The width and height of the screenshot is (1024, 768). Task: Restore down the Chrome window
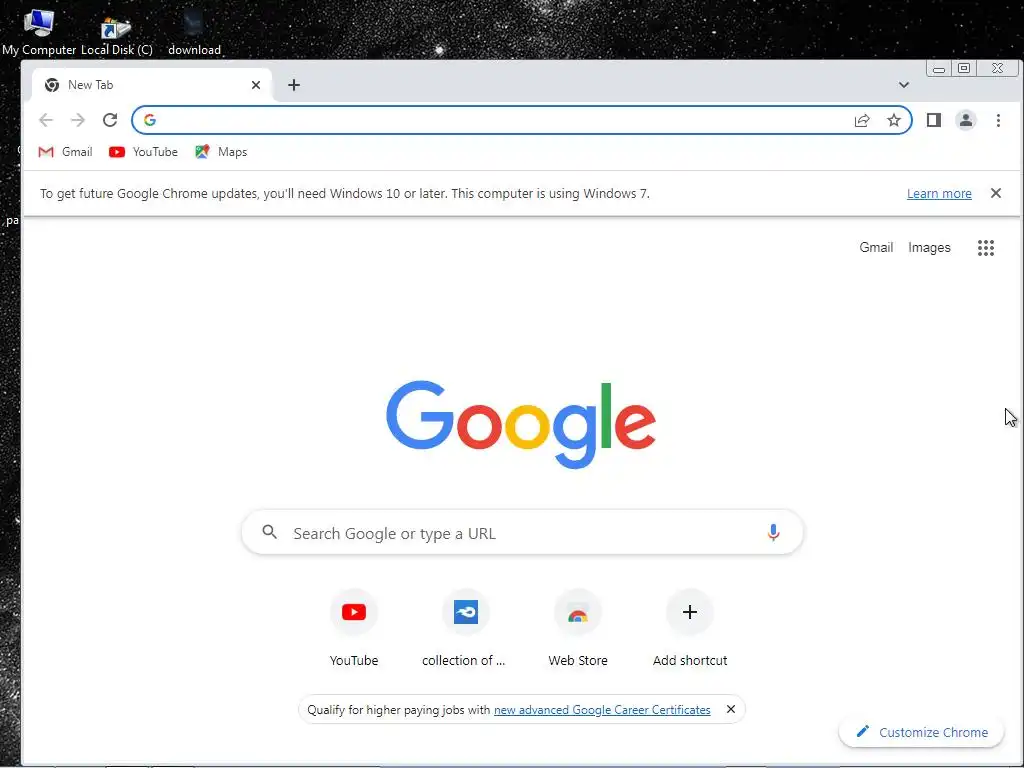[x=964, y=68]
